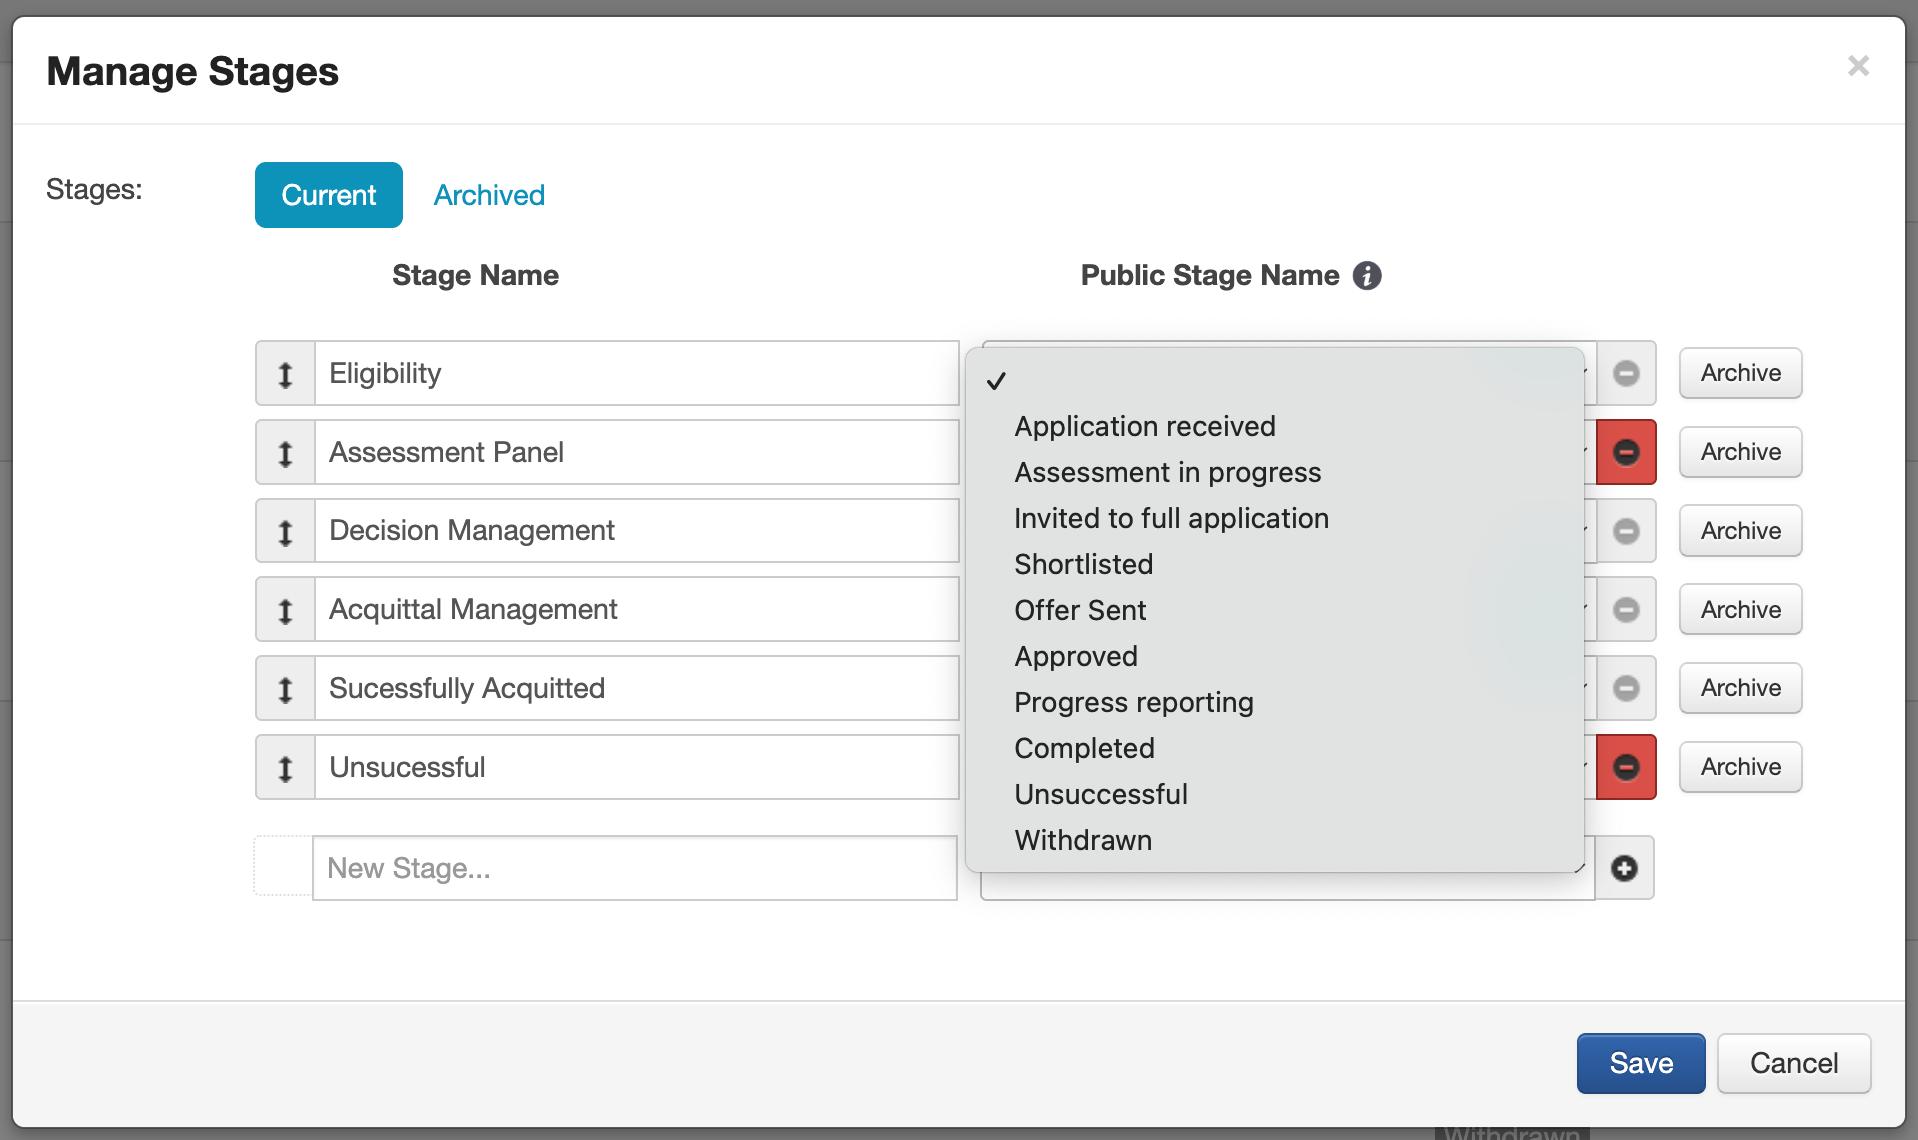Open the Public Stage Name info icon

tap(1367, 276)
